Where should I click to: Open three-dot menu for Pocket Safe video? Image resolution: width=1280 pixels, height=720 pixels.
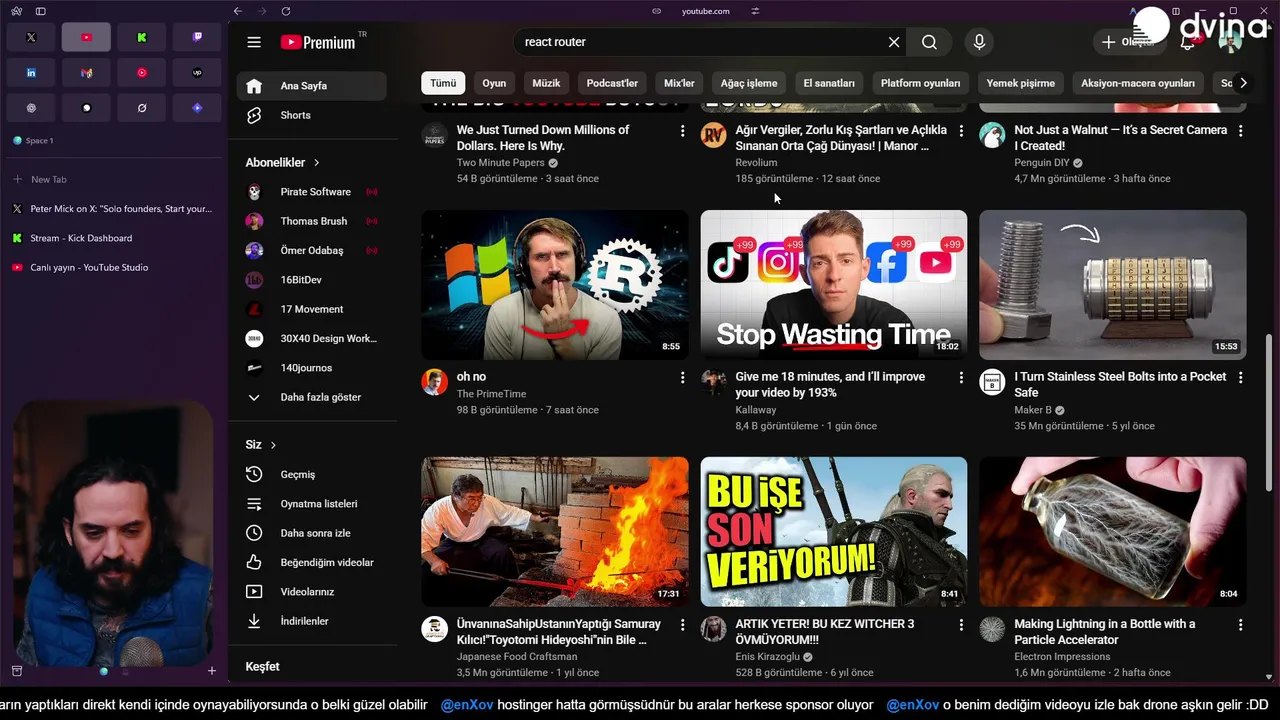pyautogui.click(x=1241, y=378)
